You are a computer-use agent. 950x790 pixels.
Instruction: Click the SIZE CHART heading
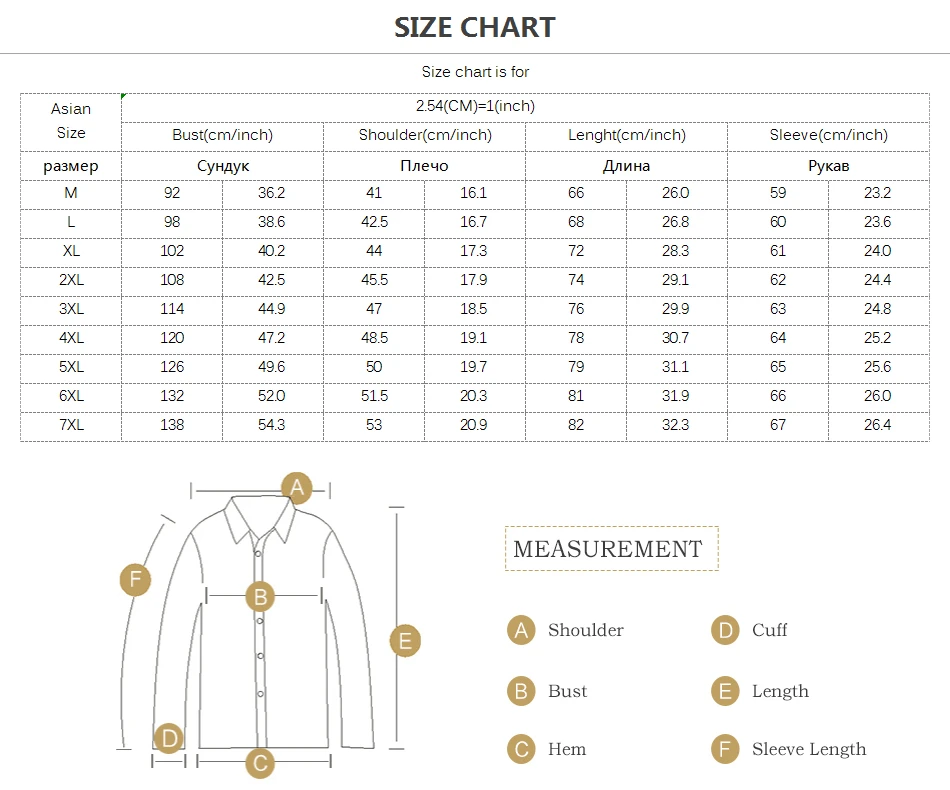click(474, 27)
